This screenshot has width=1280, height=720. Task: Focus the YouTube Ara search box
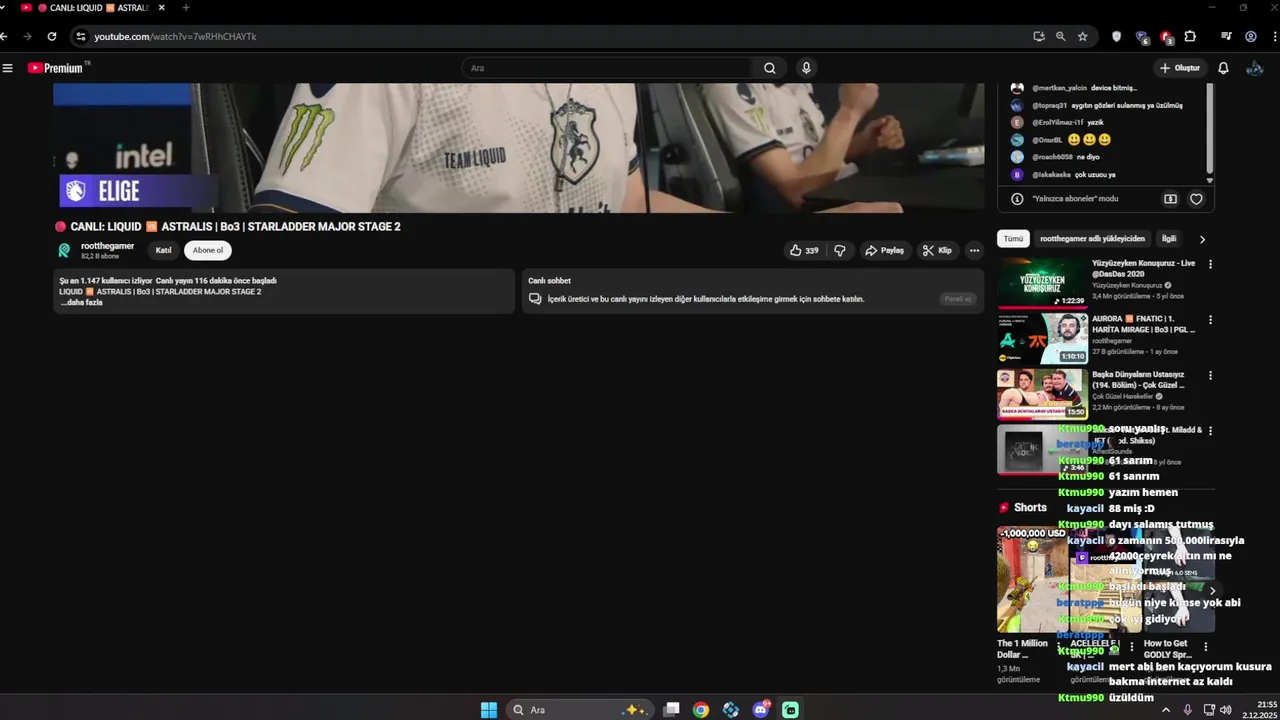[608, 68]
